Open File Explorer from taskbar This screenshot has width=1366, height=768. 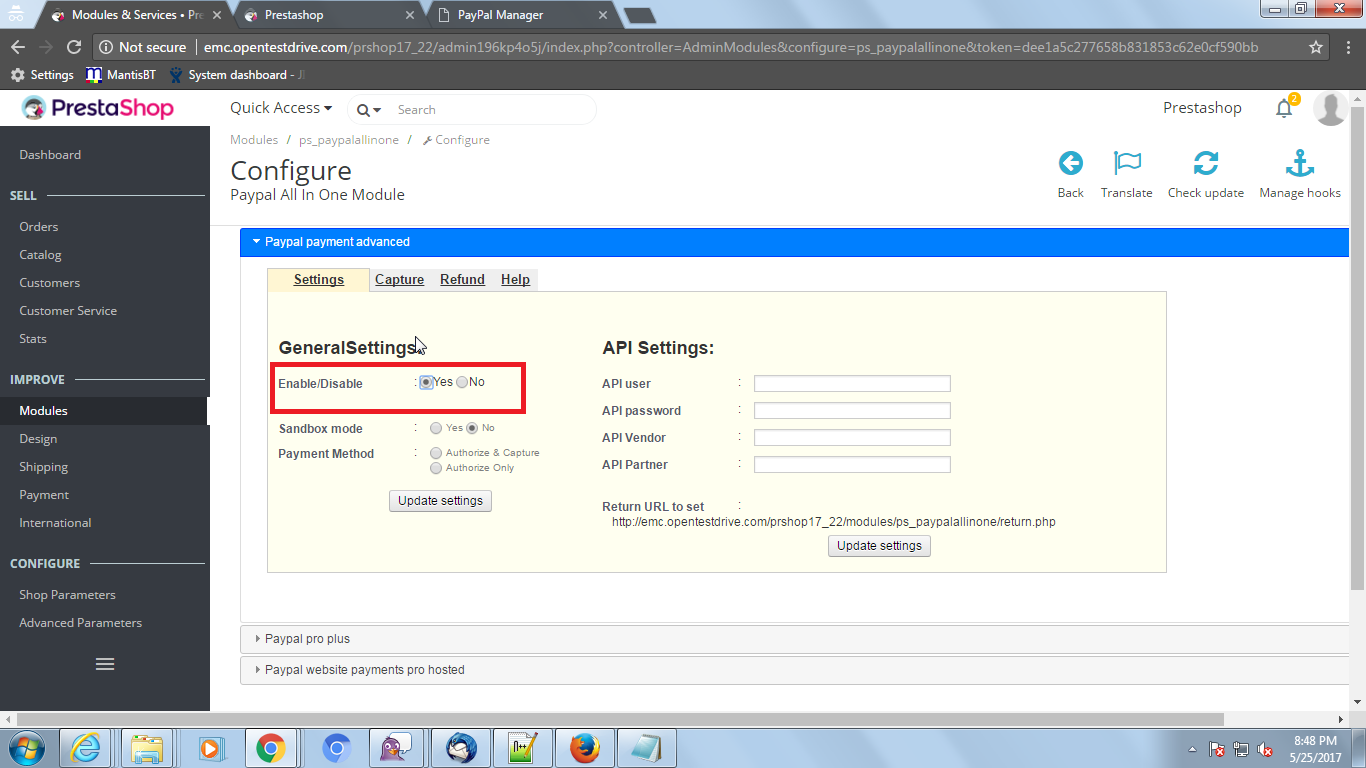147,748
